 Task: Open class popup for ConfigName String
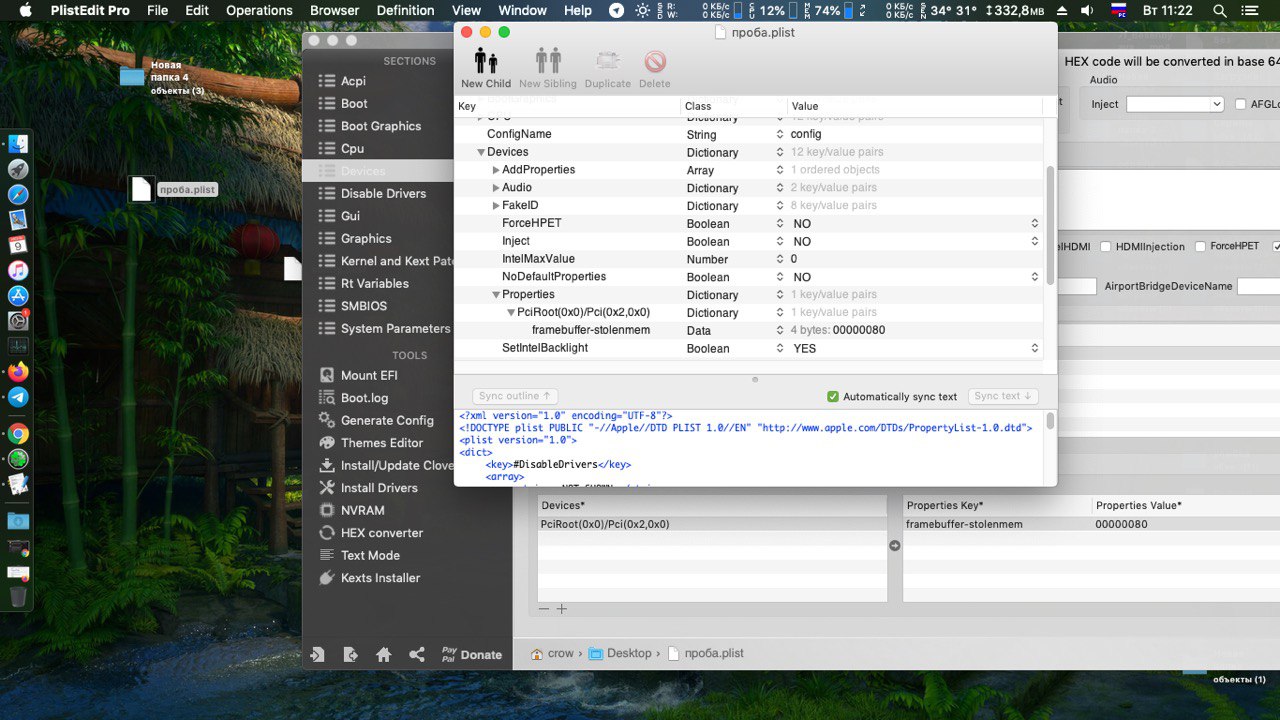pyautogui.click(x=780, y=135)
